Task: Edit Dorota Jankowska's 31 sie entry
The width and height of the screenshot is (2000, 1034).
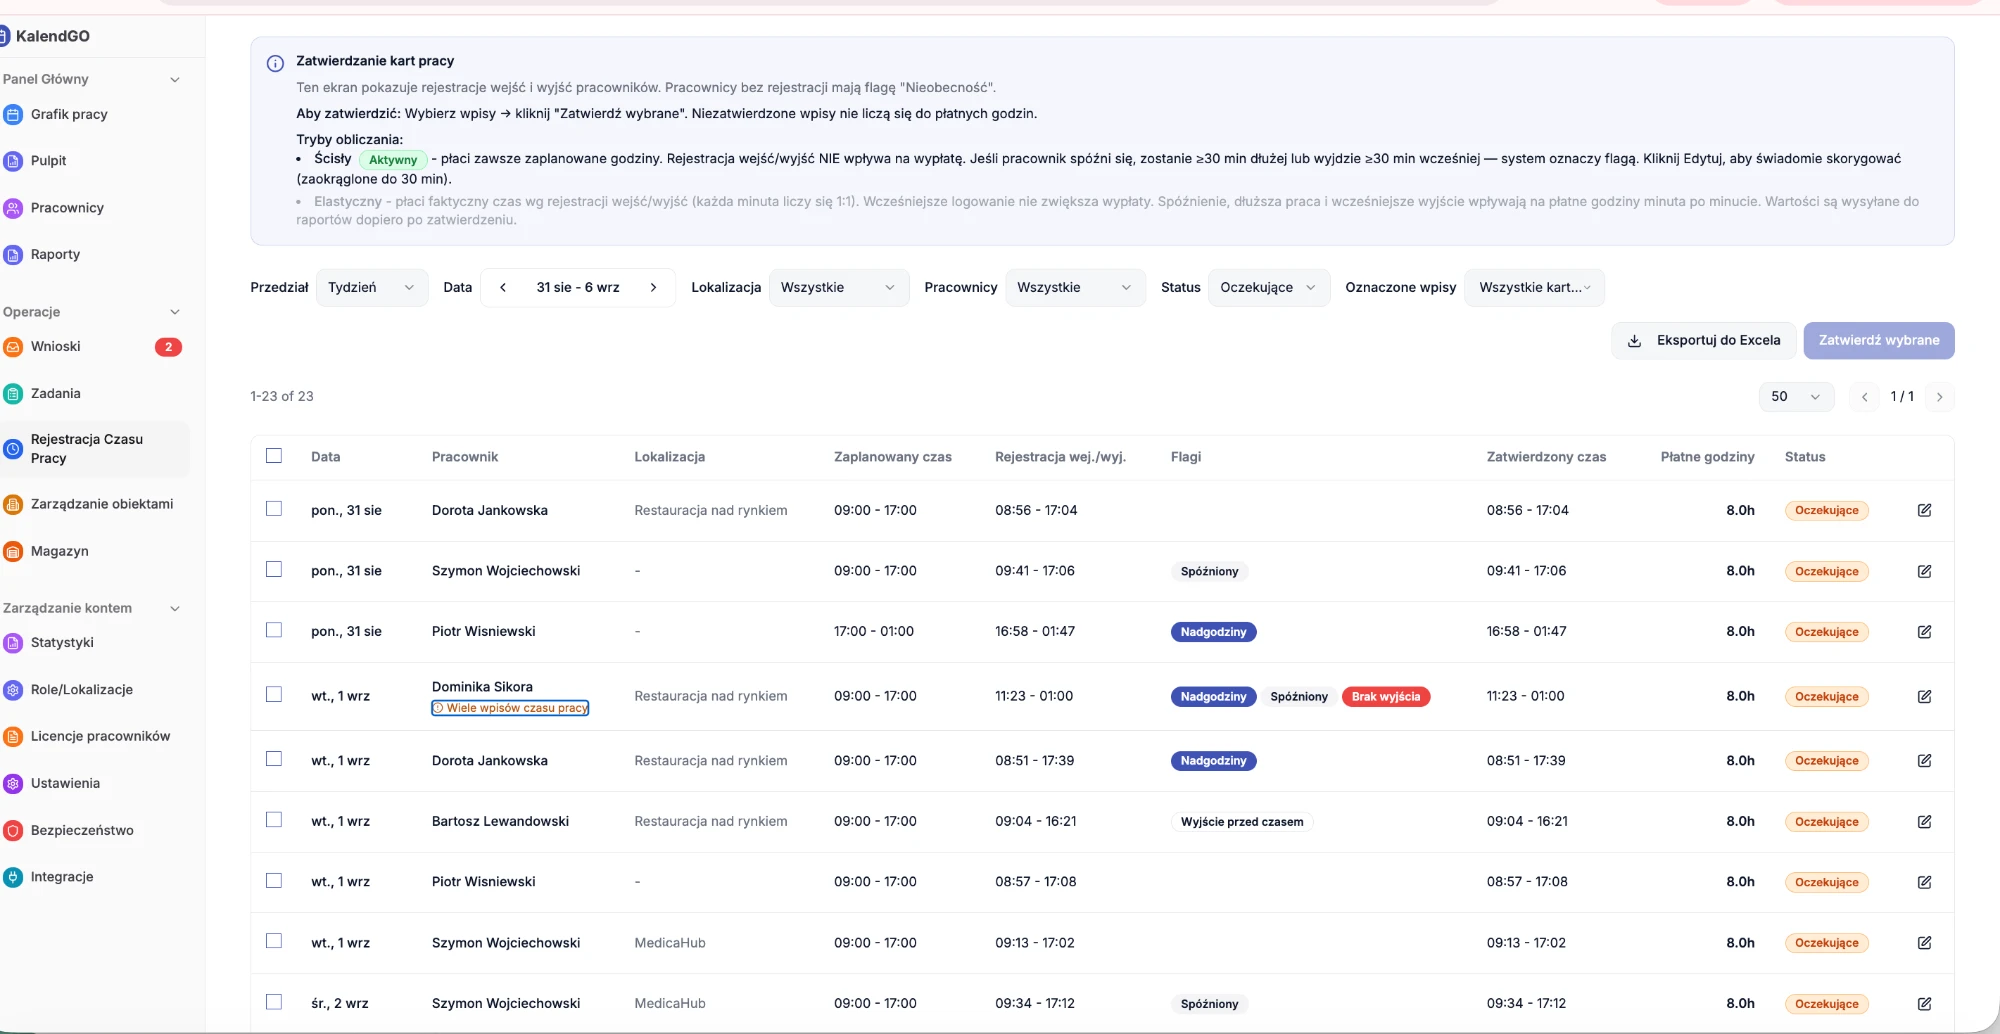Action: 1924,510
